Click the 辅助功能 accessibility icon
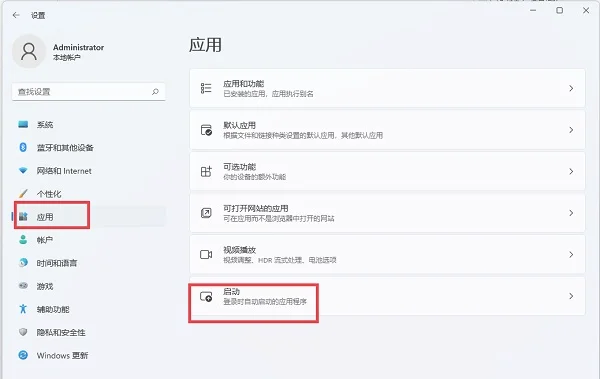 [x=23, y=309]
